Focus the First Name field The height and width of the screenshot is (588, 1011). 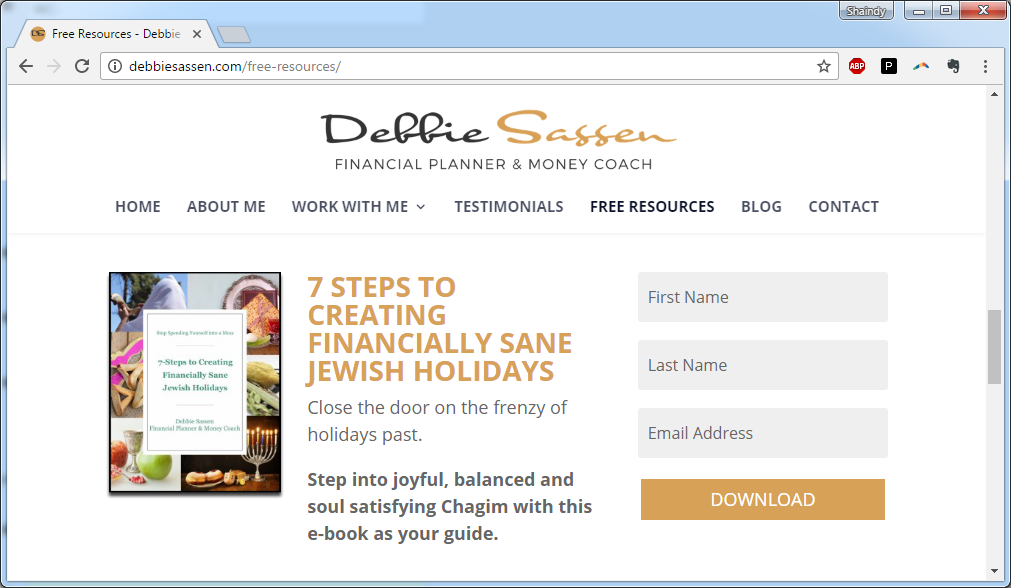pos(763,297)
